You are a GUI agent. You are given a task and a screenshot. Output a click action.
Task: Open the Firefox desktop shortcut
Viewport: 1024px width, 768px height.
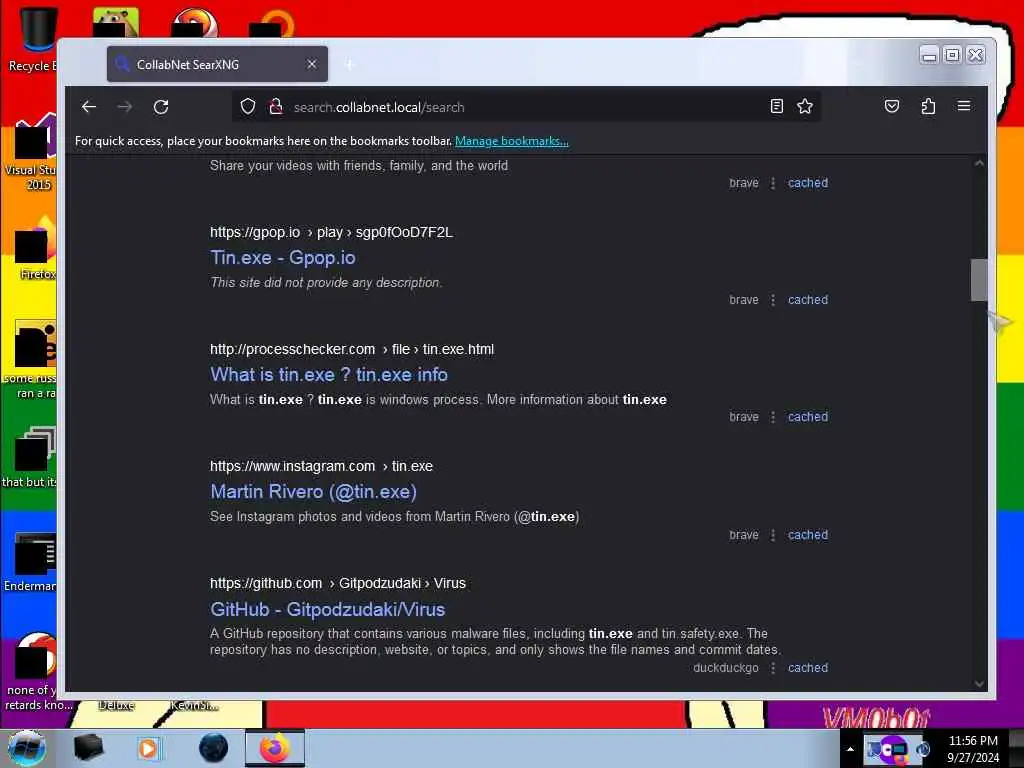point(34,248)
